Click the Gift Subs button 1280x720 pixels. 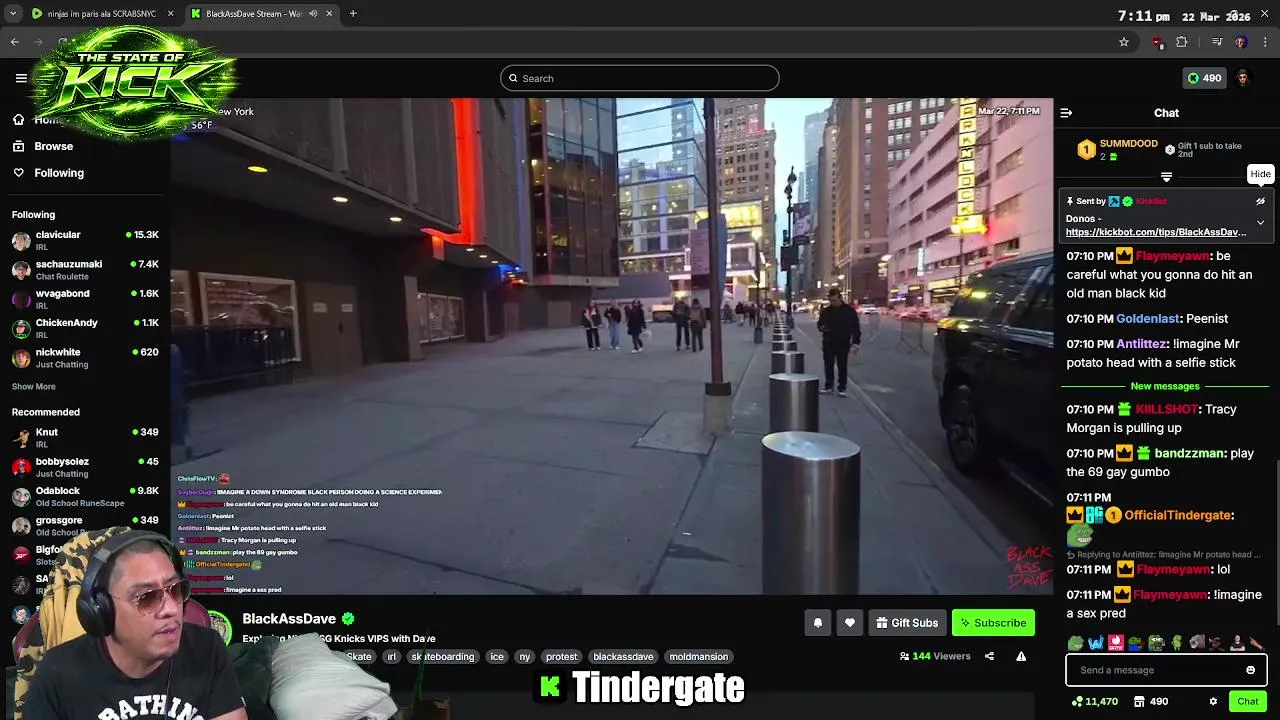(907, 623)
